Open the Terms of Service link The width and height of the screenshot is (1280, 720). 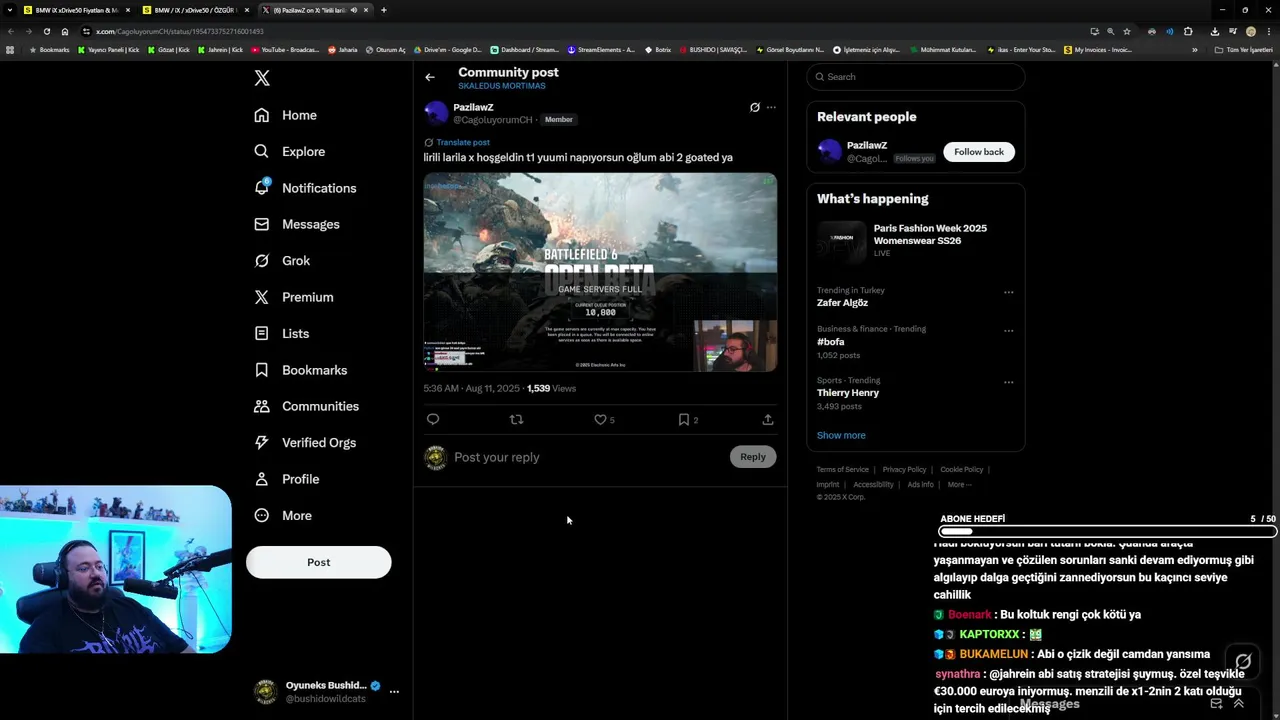(x=842, y=470)
